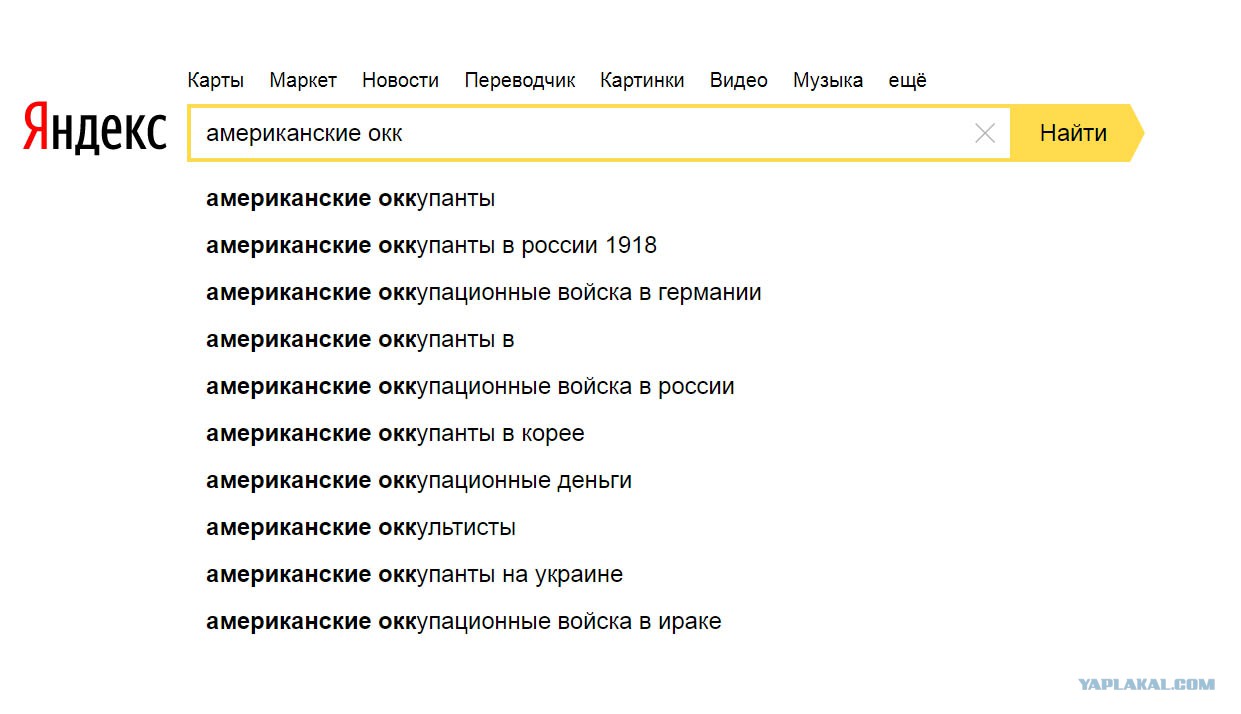Click the Найти search button

[1074, 133]
